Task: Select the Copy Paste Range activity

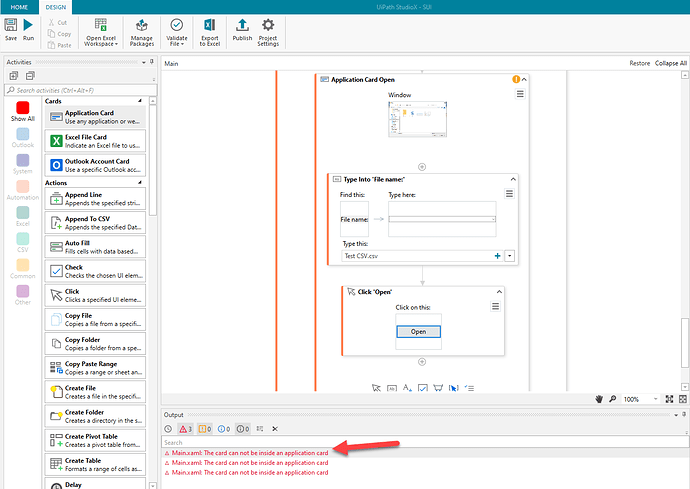Action: [95, 368]
